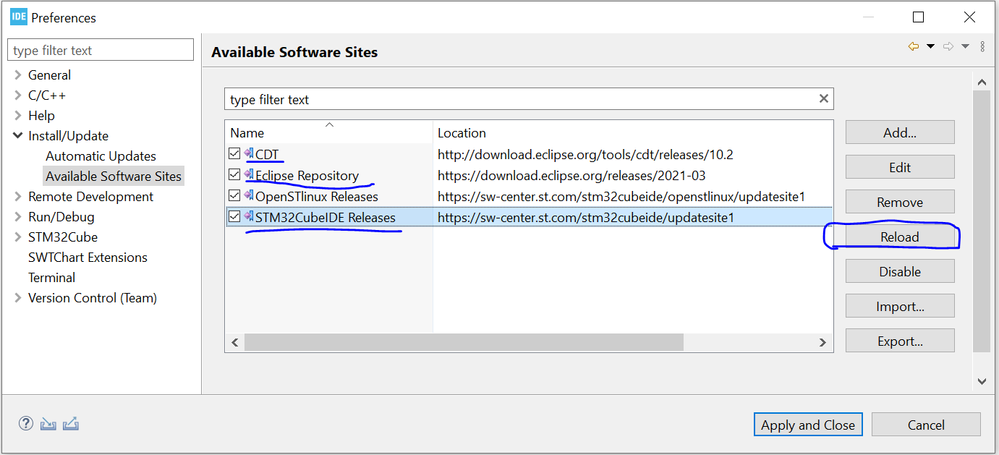Sort sites by Location column header
Viewport: 999px width, 455px height.
click(633, 133)
